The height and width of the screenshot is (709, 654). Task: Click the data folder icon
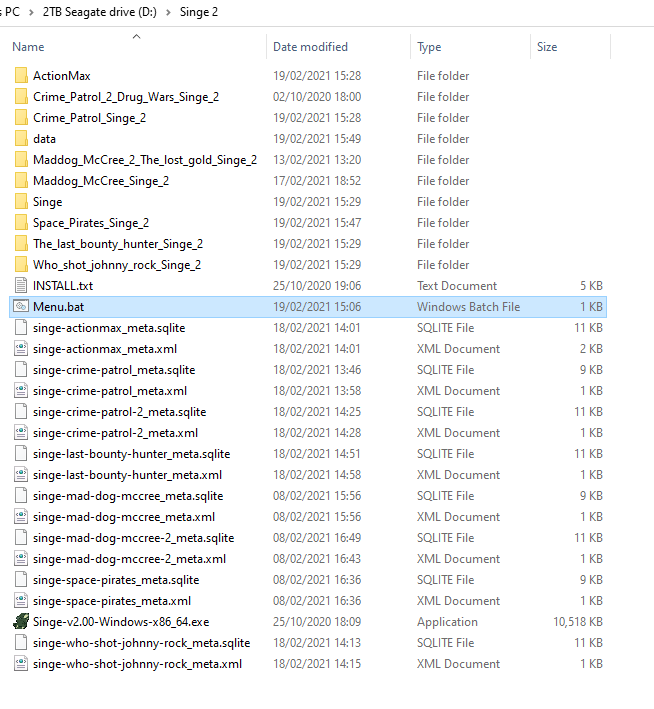(21, 139)
